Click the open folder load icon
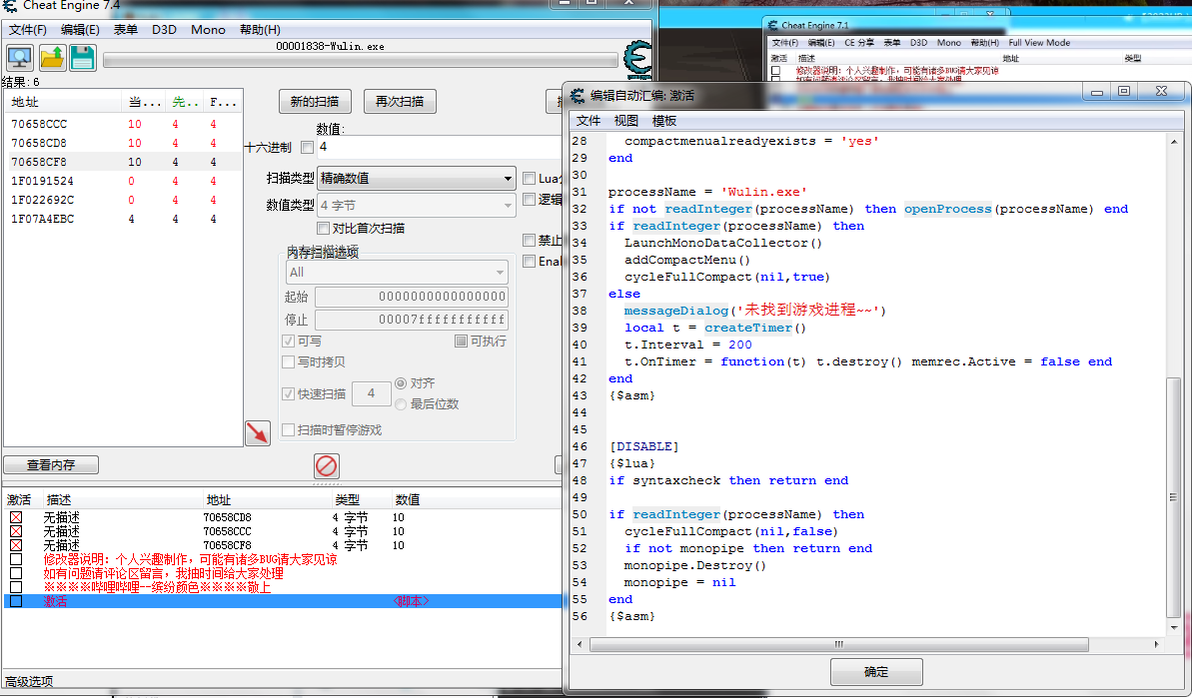The height and width of the screenshot is (698, 1192). click(52, 58)
